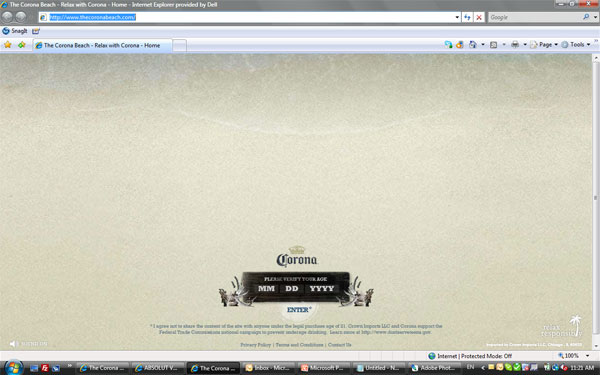Click the green checkmark tray icon

(517, 367)
